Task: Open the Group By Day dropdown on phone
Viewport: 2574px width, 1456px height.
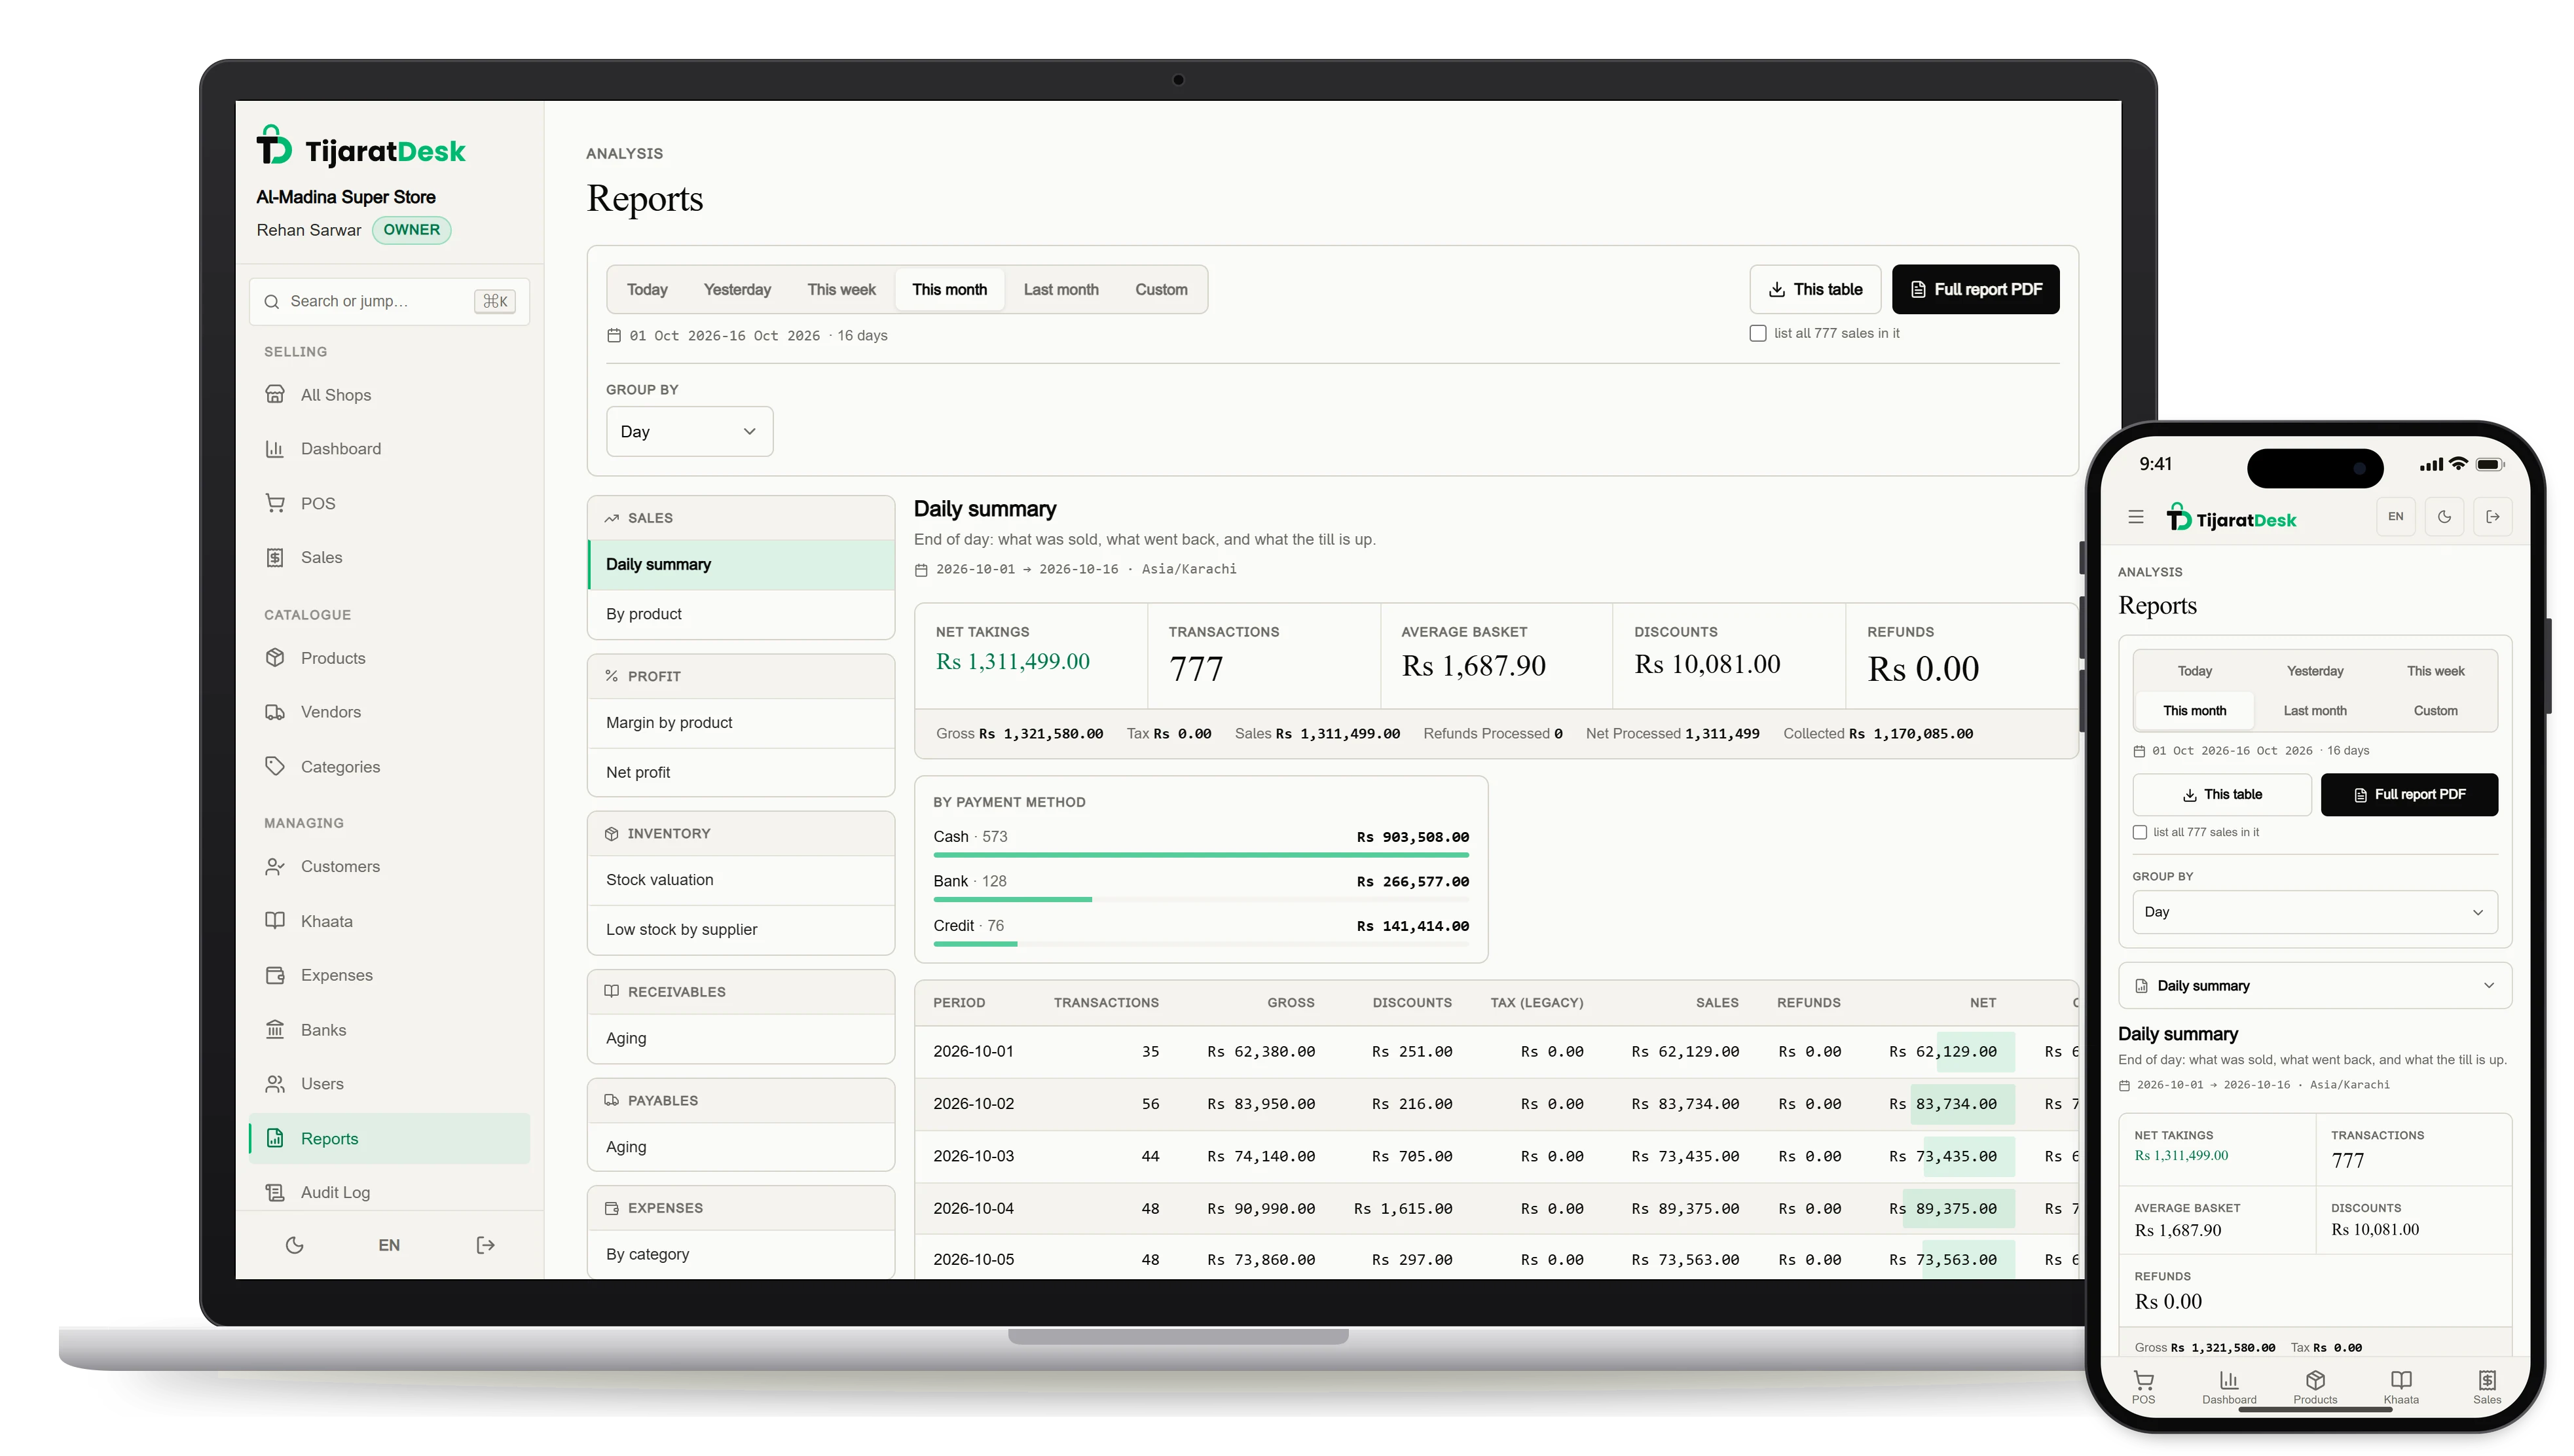Action: [2315, 912]
